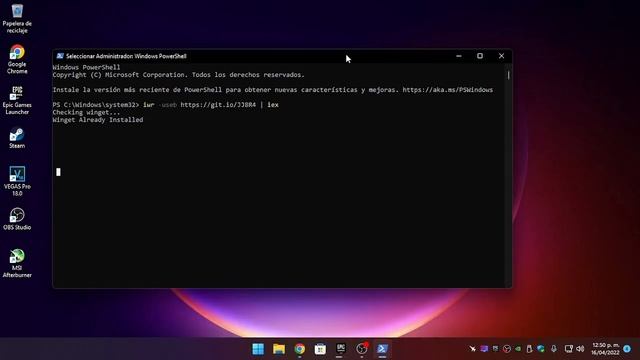The width and height of the screenshot is (640, 360).
Task: Open the Windows Start menu
Action: point(258,349)
